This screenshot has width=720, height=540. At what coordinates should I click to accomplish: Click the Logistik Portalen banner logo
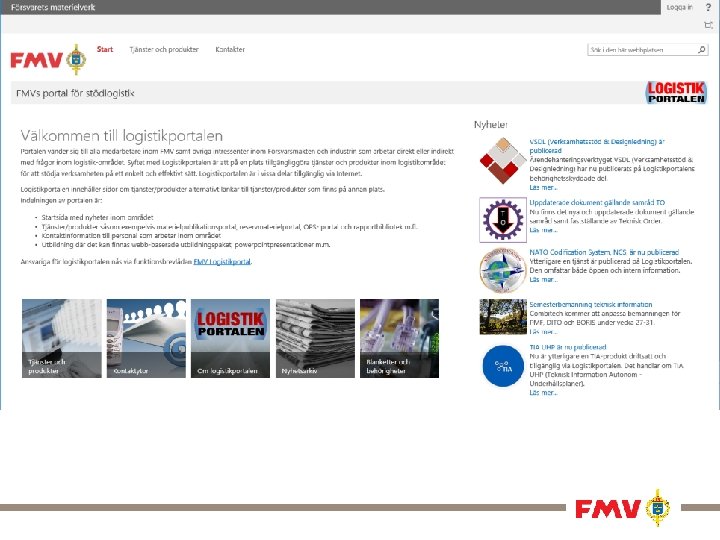coord(676,92)
